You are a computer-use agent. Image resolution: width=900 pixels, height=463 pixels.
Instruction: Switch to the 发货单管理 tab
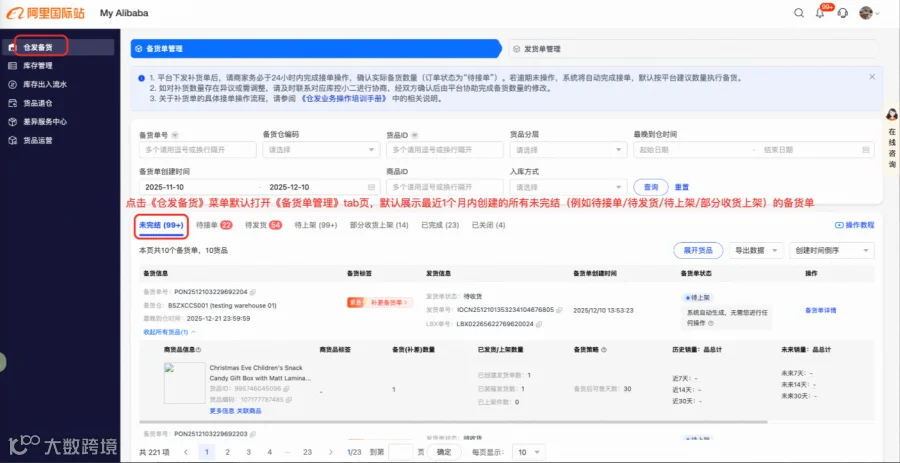pyautogui.click(x=693, y=49)
